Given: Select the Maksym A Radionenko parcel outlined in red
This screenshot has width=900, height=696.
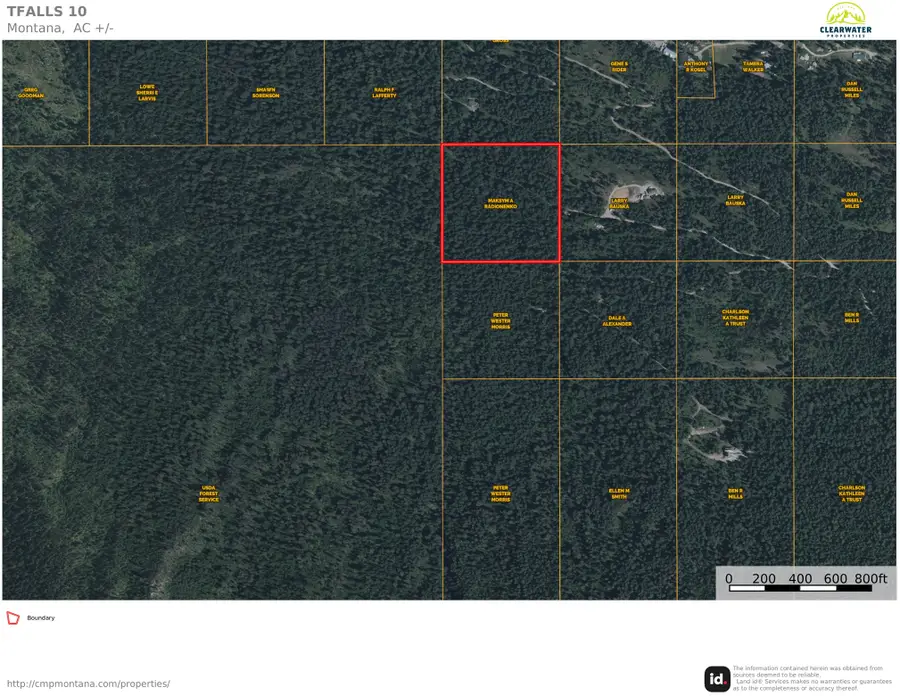Looking at the screenshot, I should (500, 203).
